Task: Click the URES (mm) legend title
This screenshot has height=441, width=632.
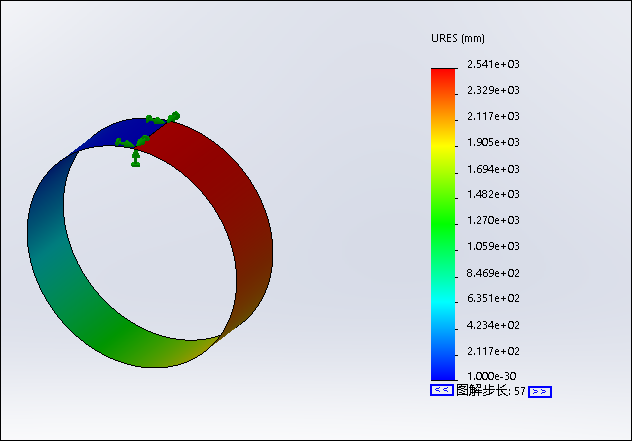Action: tap(458, 38)
